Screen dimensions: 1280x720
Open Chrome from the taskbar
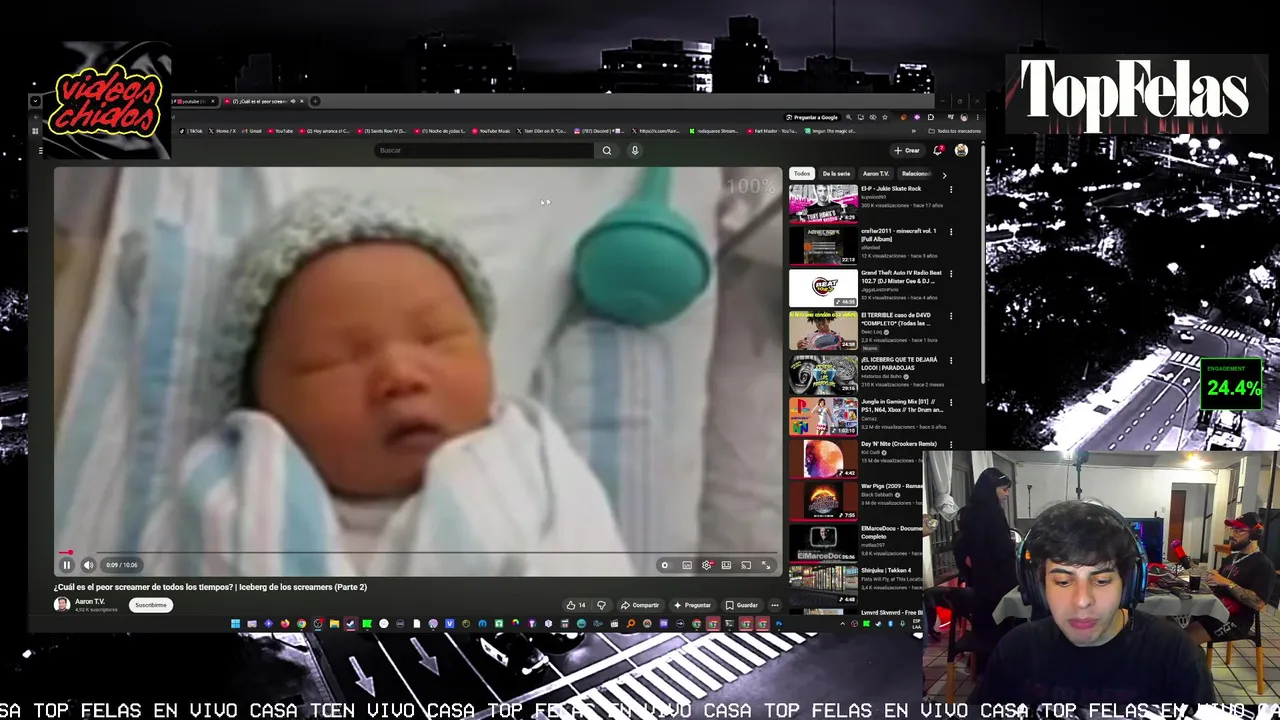coord(301,624)
